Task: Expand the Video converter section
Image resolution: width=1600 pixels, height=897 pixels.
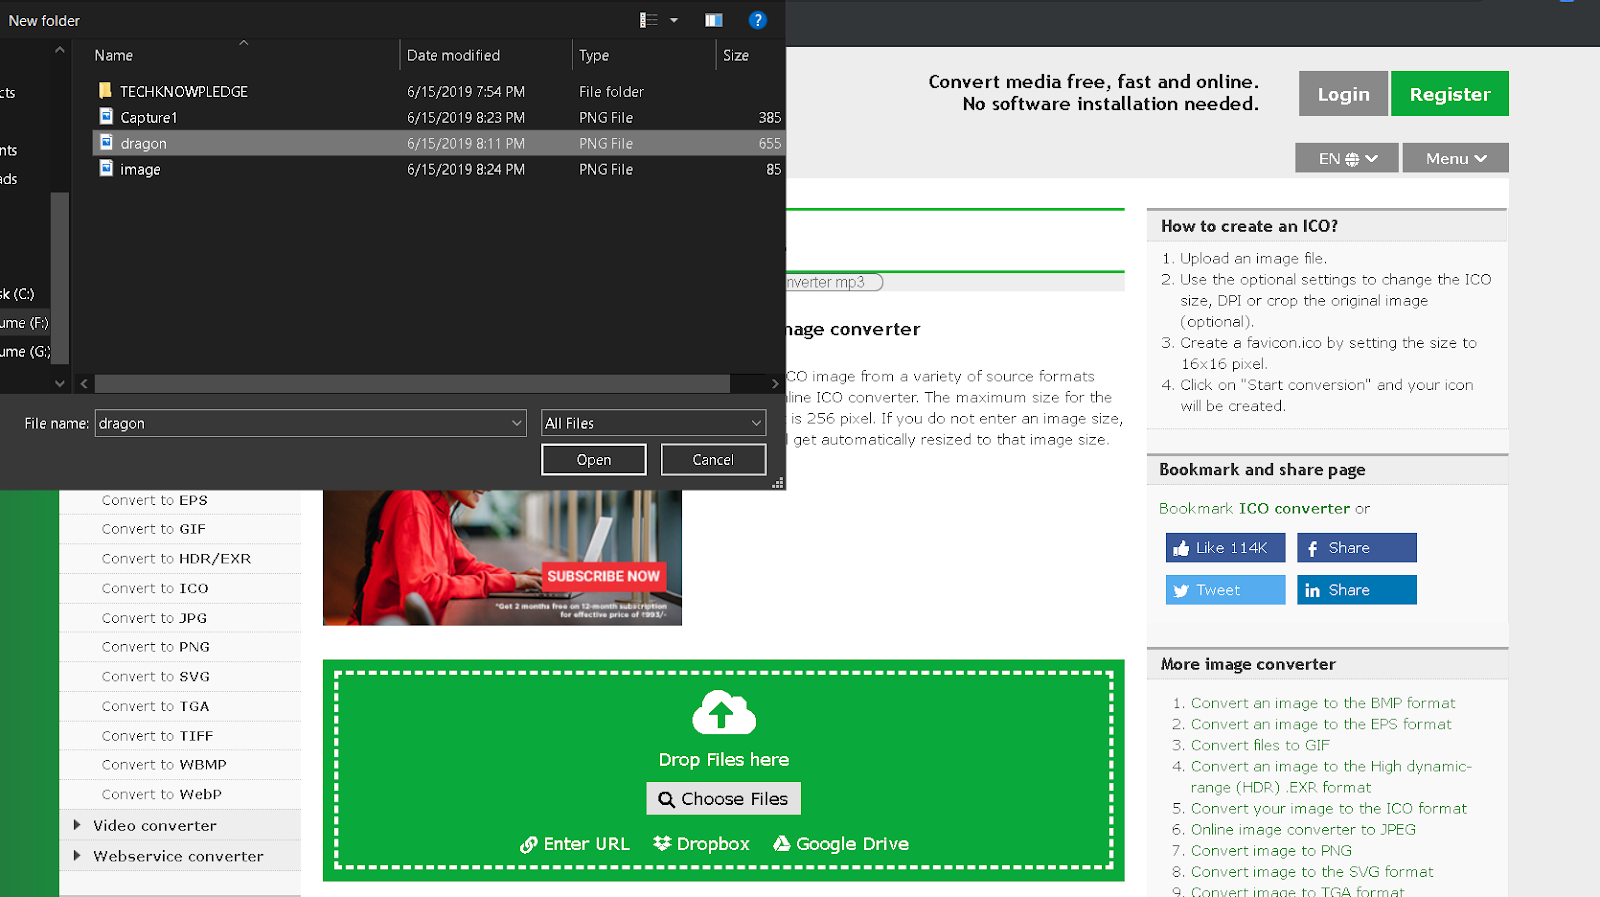Action: pyautogui.click(x=155, y=825)
